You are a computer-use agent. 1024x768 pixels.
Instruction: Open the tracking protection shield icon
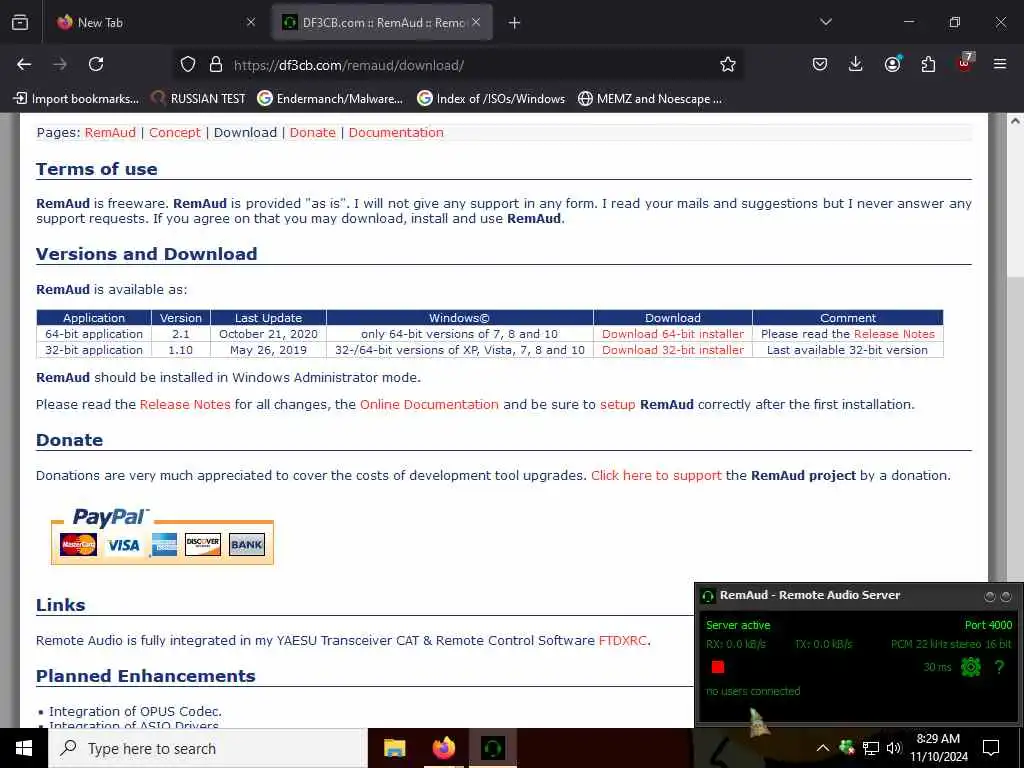[188, 64]
